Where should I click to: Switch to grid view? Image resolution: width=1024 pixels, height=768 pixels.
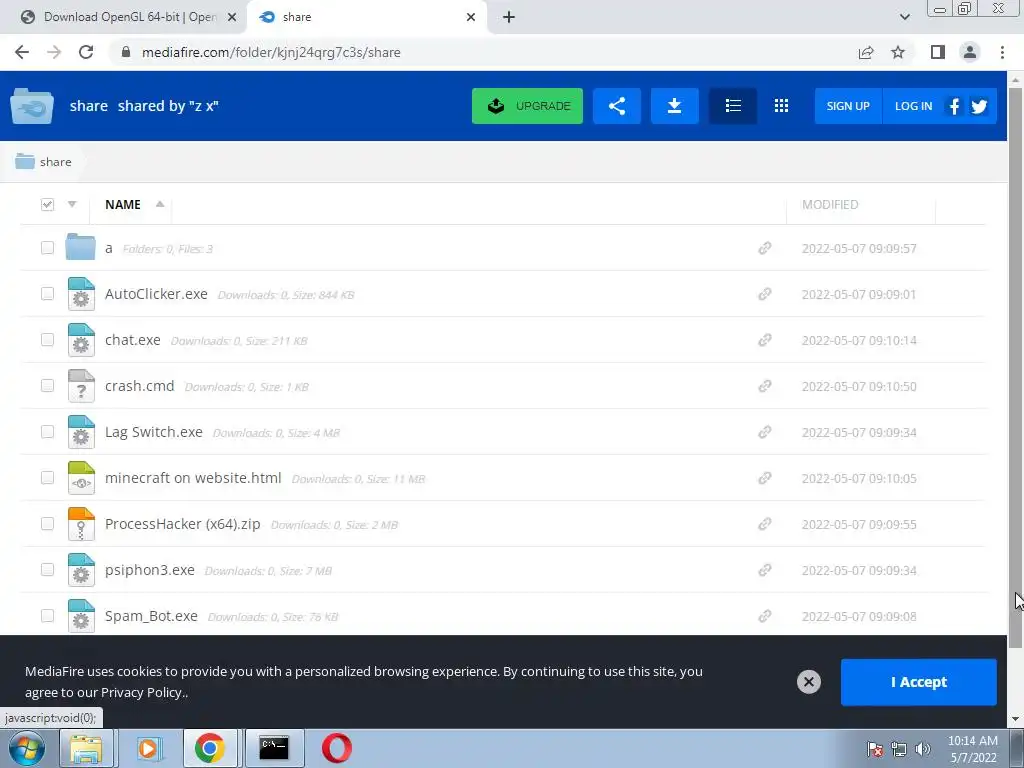point(781,106)
